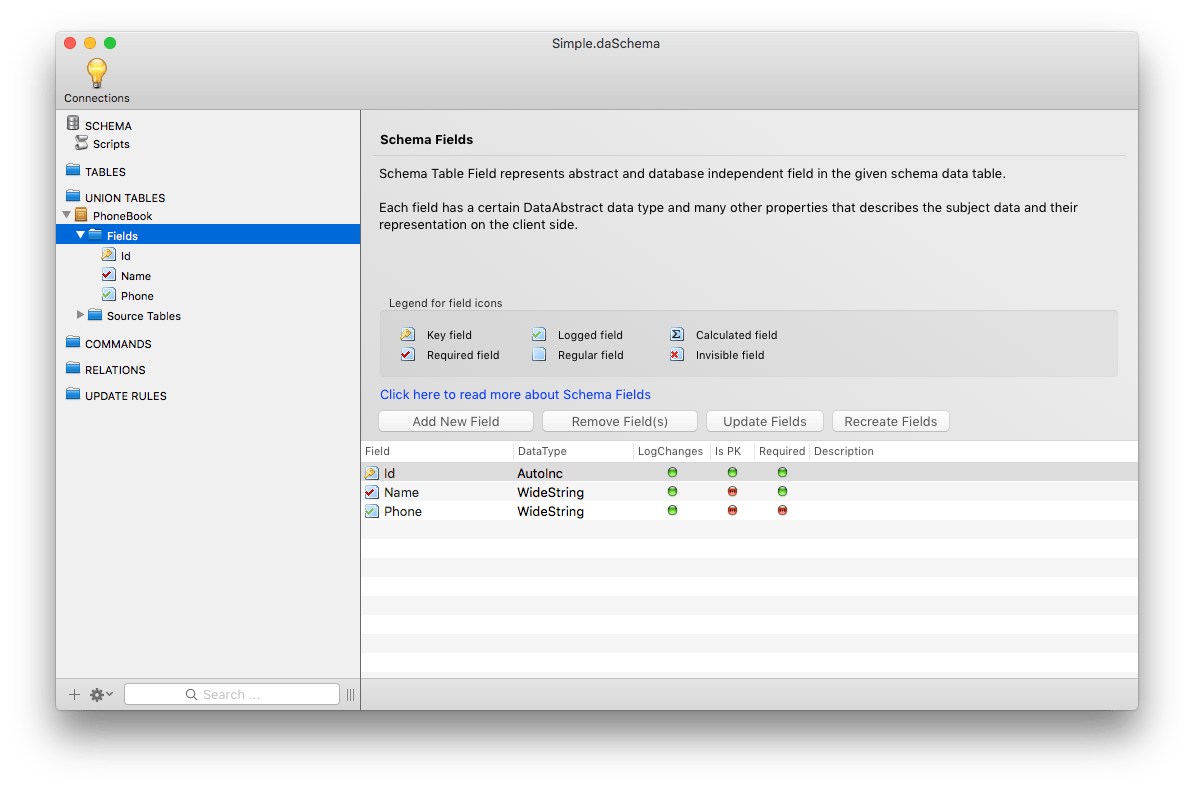
Task: Toggle Is PK indicator for Phone field
Action: pyautogui.click(x=733, y=510)
